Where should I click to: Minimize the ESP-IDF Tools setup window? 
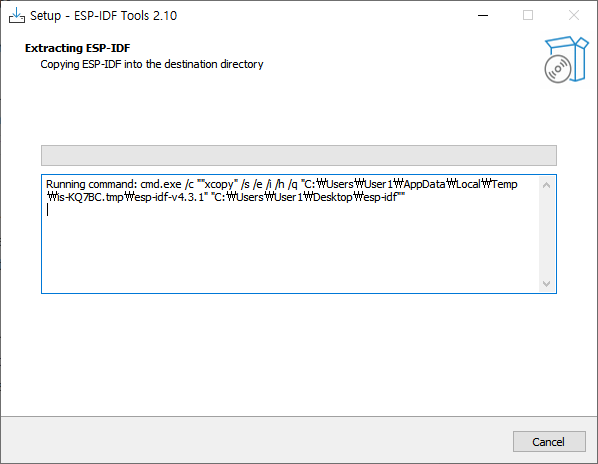pos(483,15)
